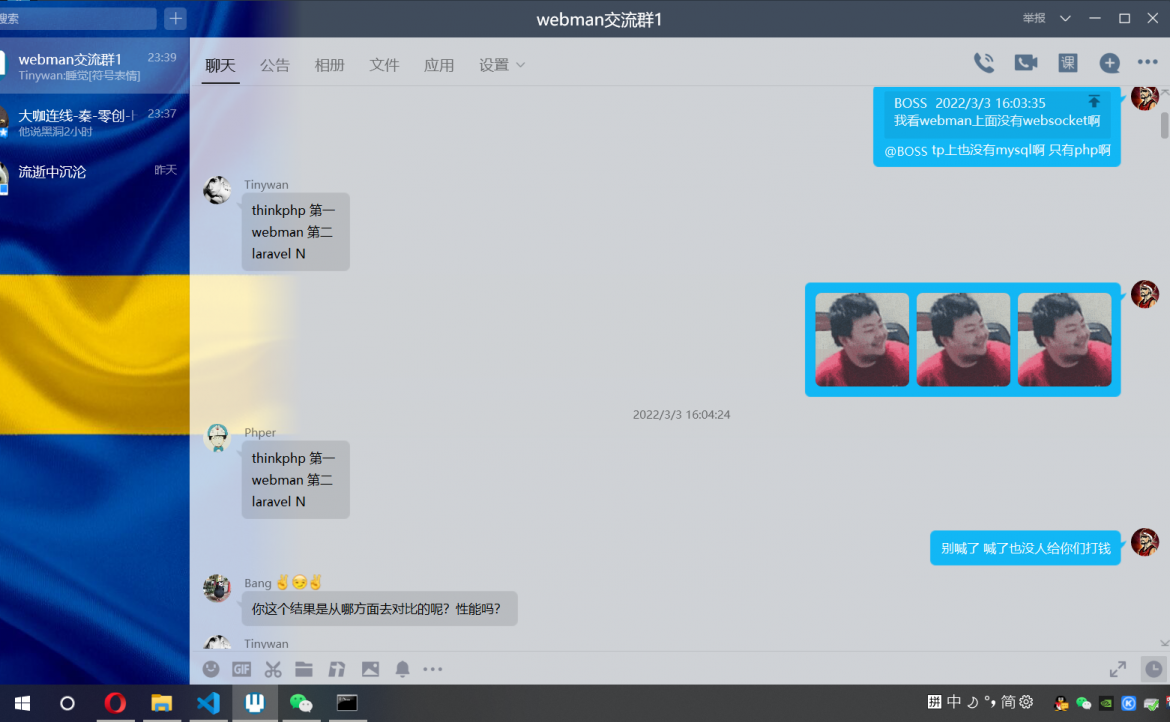Viewport: 1170px width, 722px height.
Task: Show more input tools via the three dots
Action: pyautogui.click(x=433, y=669)
